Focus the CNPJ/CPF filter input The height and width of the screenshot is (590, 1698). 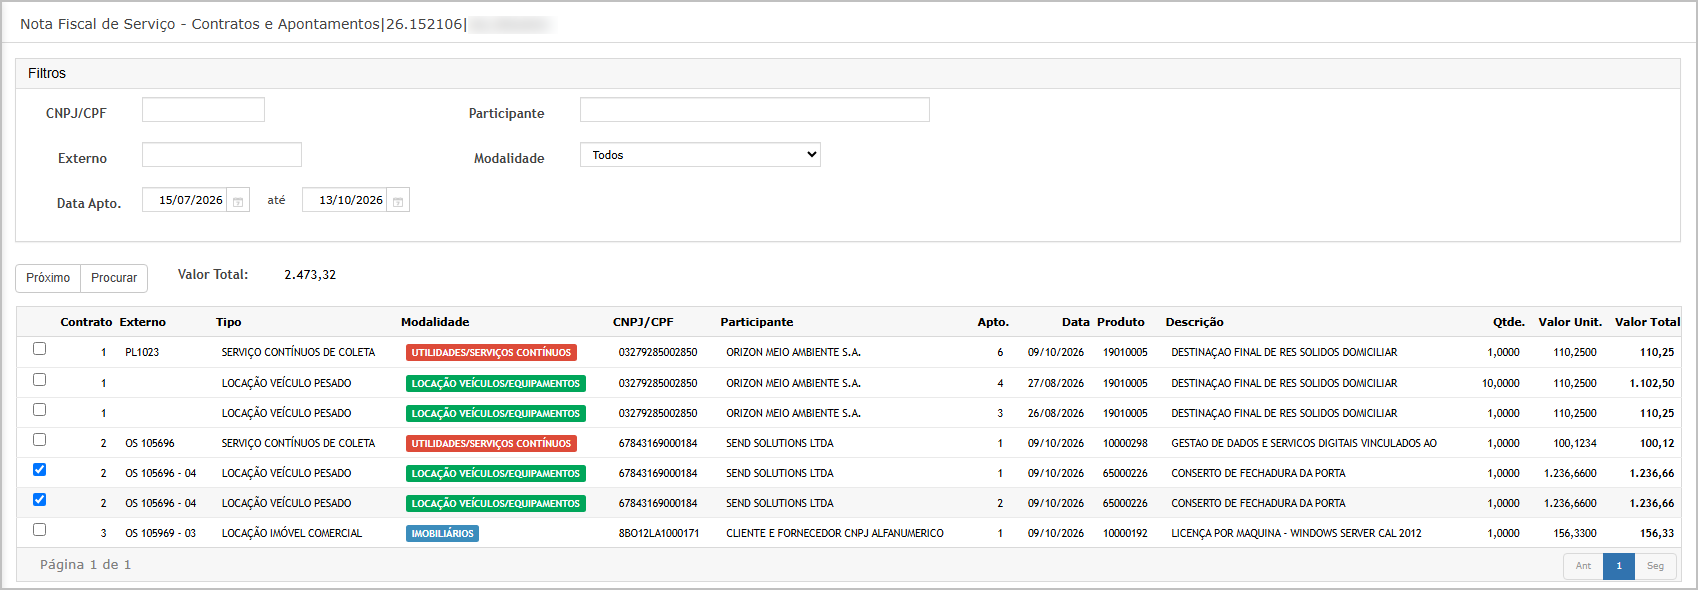pyautogui.click(x=203, y=110)
